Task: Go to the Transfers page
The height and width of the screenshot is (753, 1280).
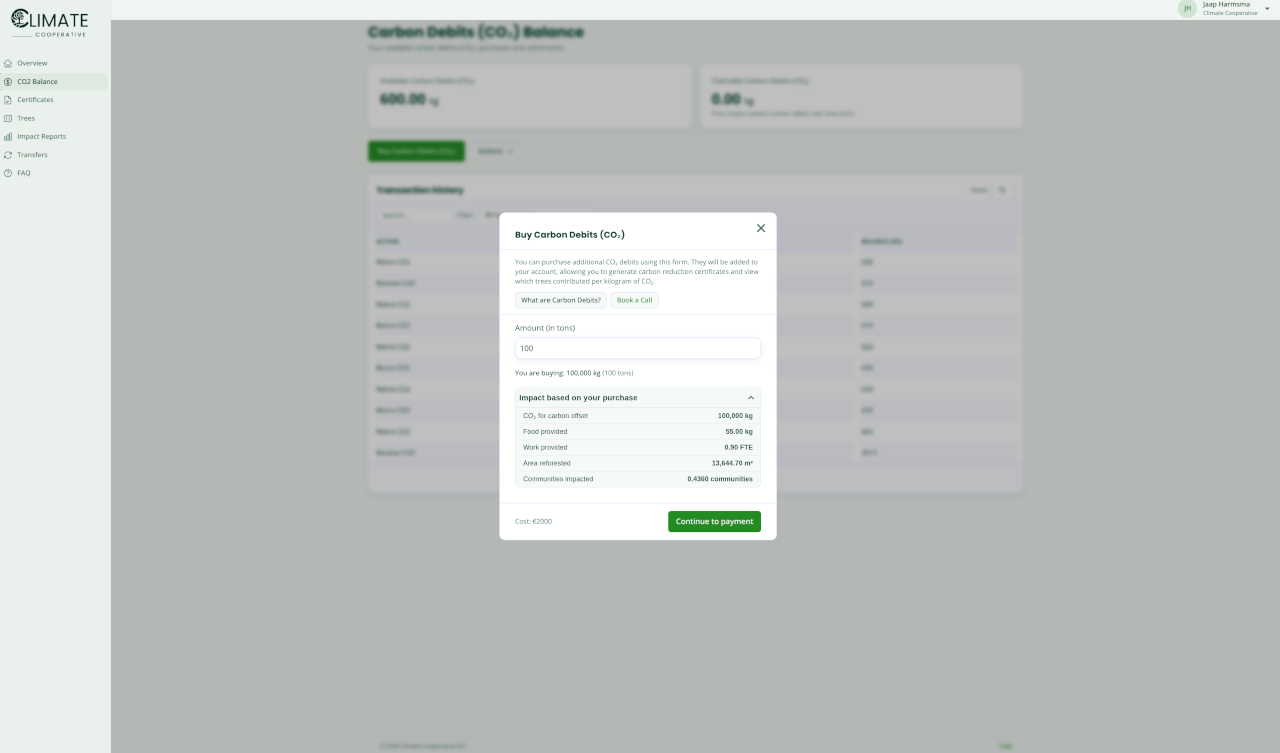Action: pyautogui.click(x=32, y=155)
